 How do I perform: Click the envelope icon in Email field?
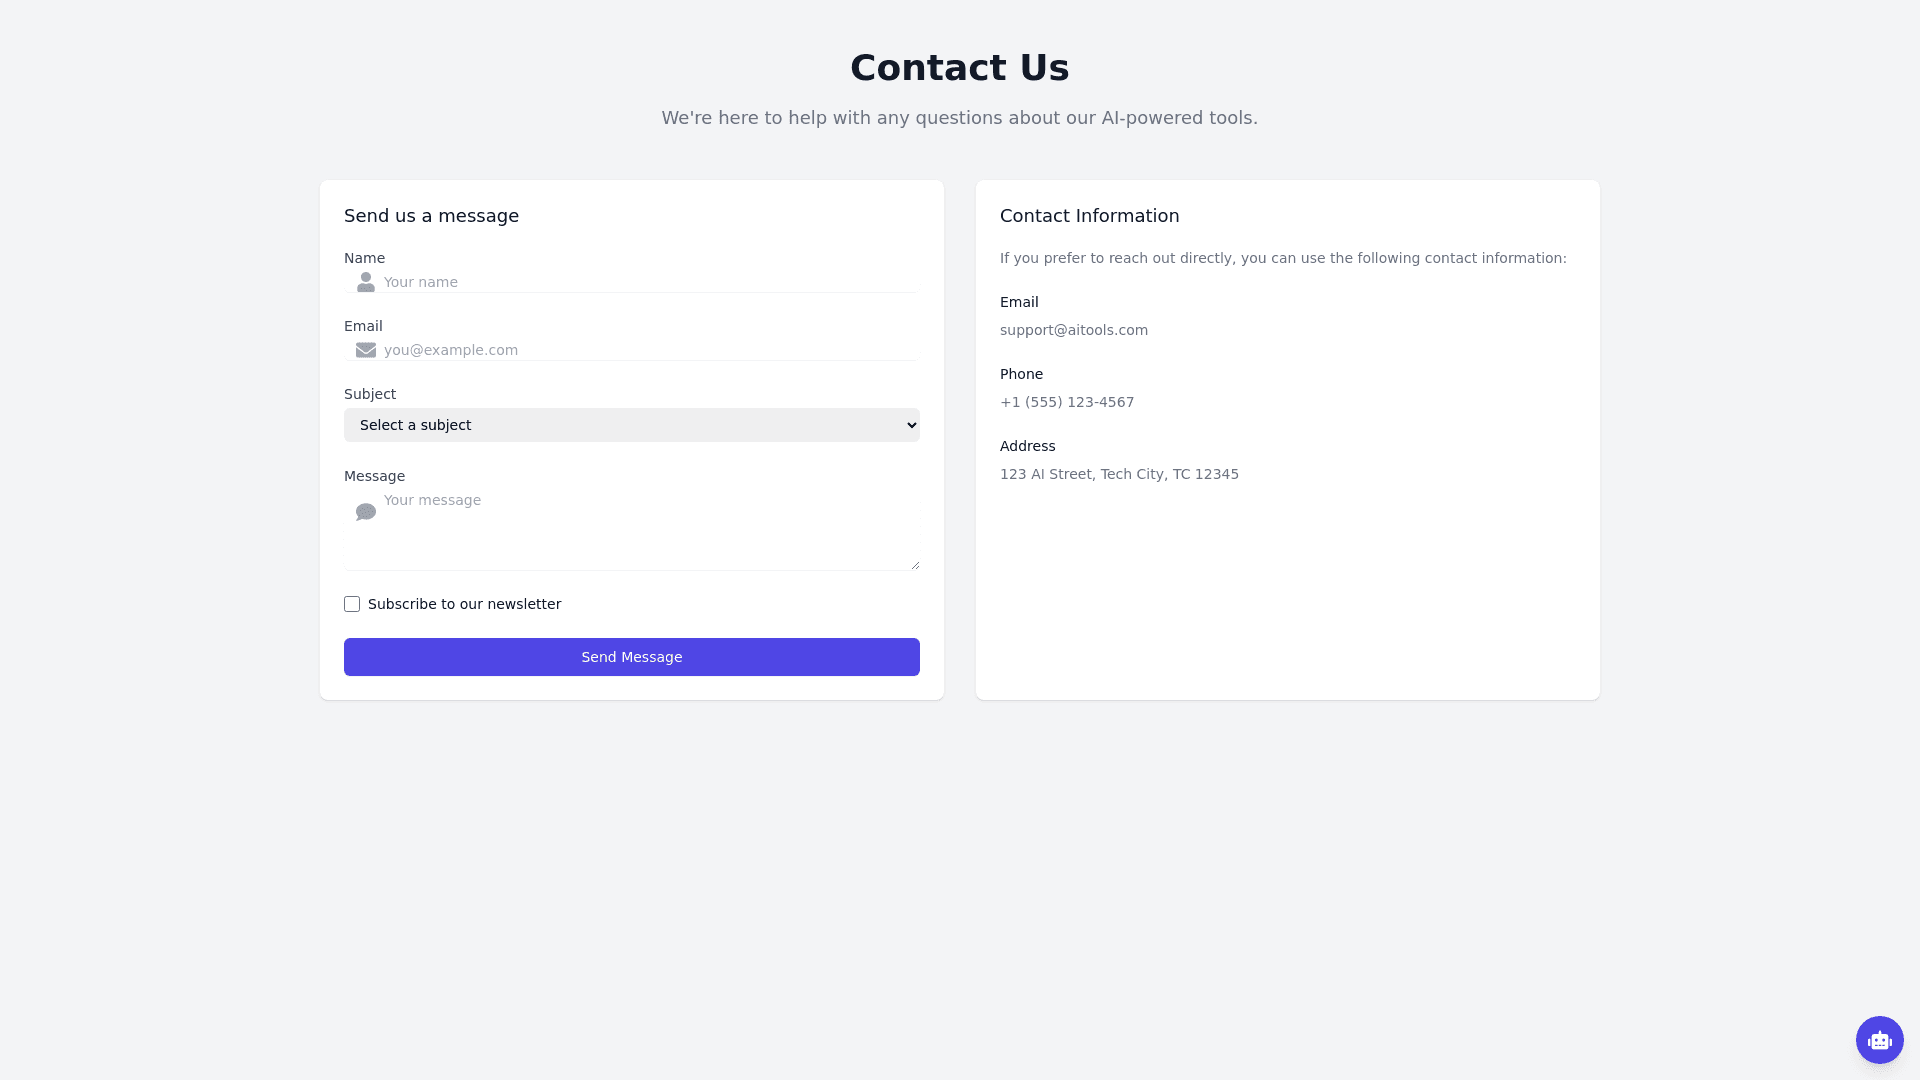click(366, 350)
